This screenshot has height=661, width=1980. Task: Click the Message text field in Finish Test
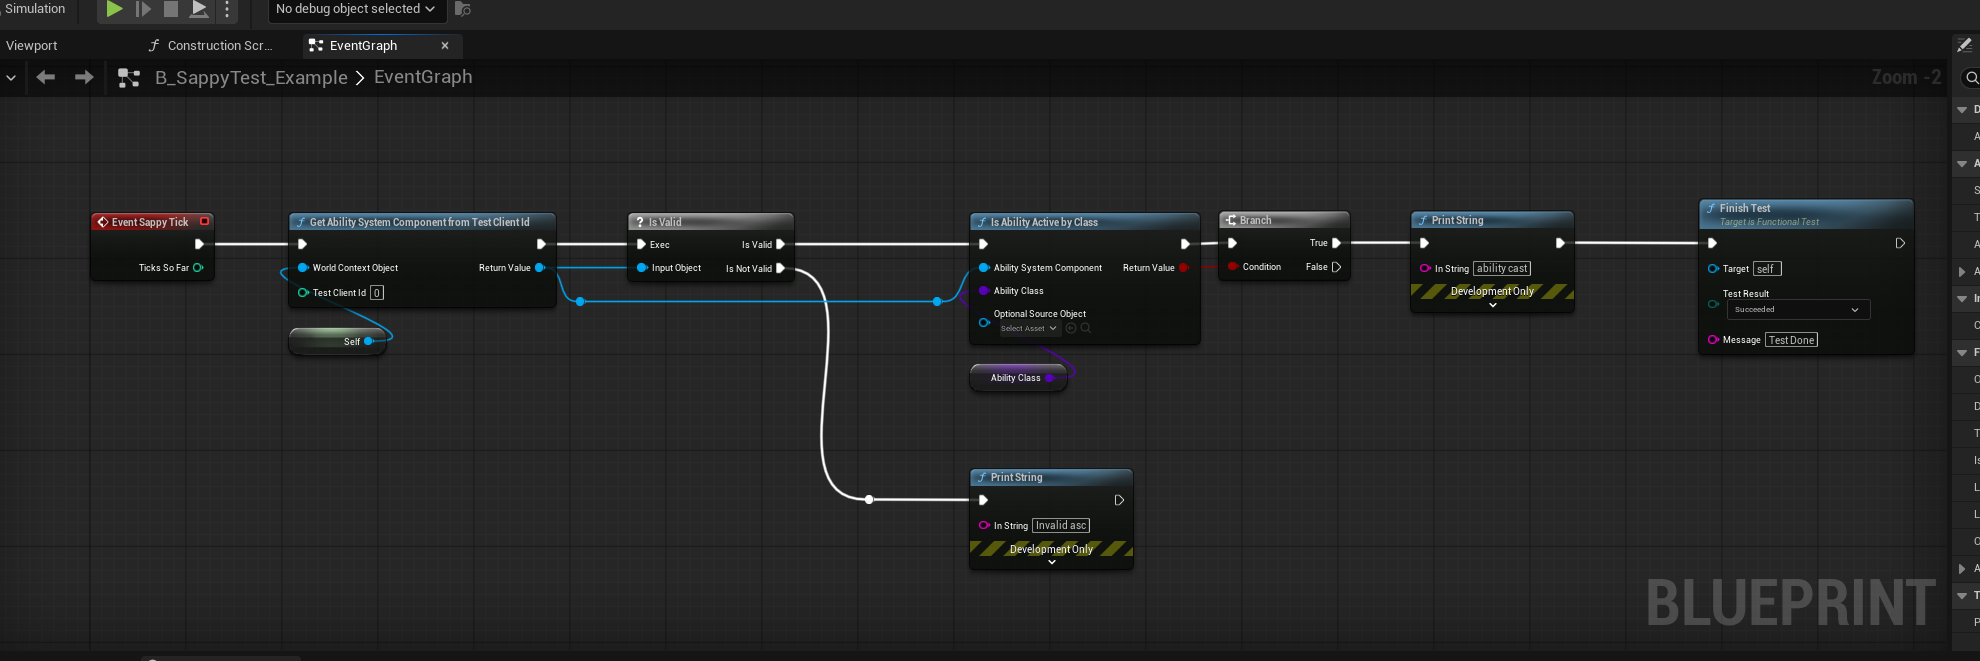coord(1791,340)
